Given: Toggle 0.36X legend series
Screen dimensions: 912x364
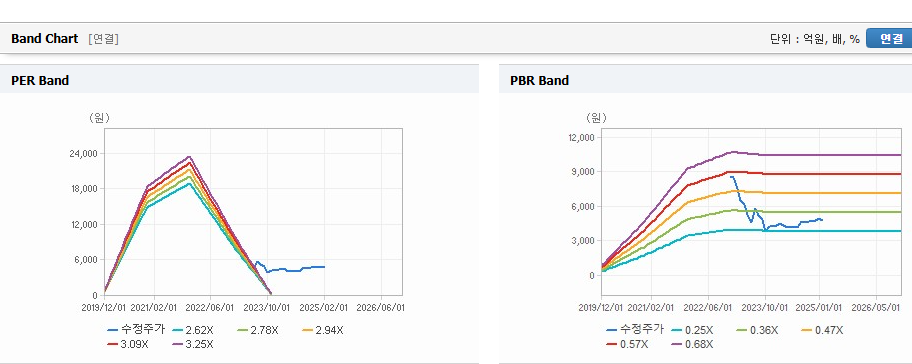Looking at the screenshot, I should point(757,330).
